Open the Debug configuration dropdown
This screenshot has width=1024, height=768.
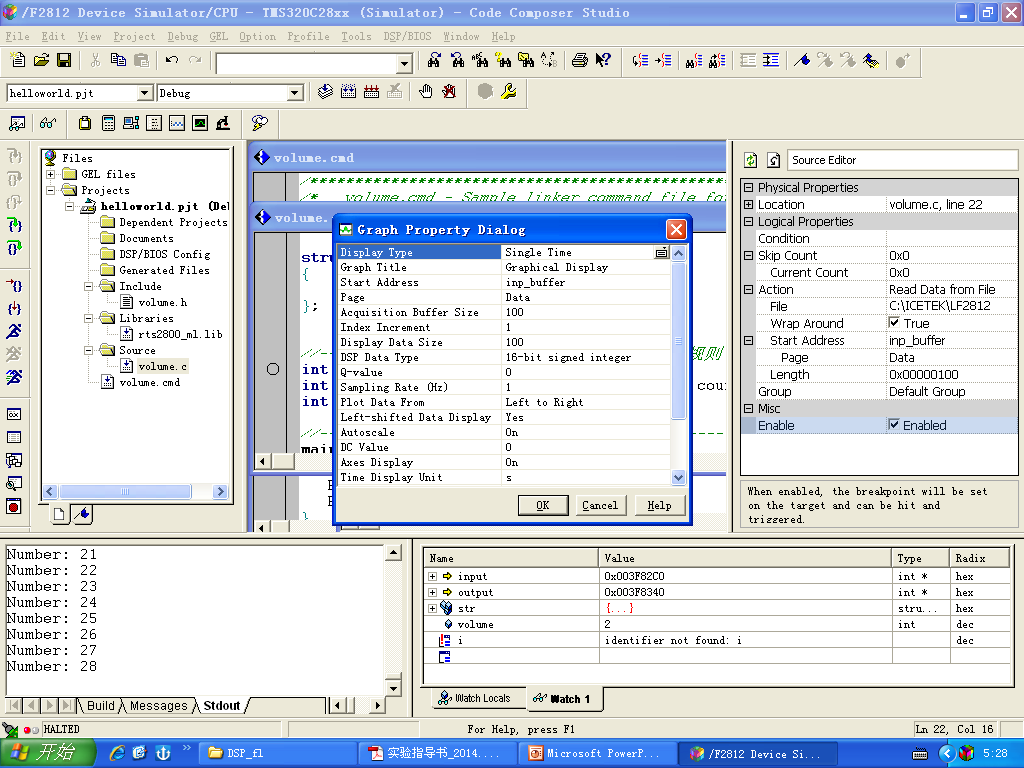pos(295,93)
